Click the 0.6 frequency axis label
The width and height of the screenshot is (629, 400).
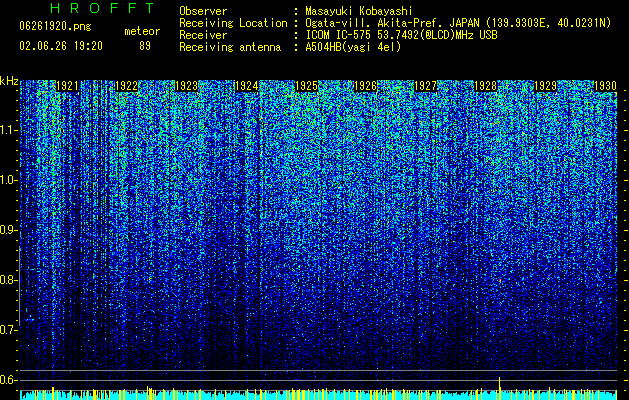[x=9, y=380]
